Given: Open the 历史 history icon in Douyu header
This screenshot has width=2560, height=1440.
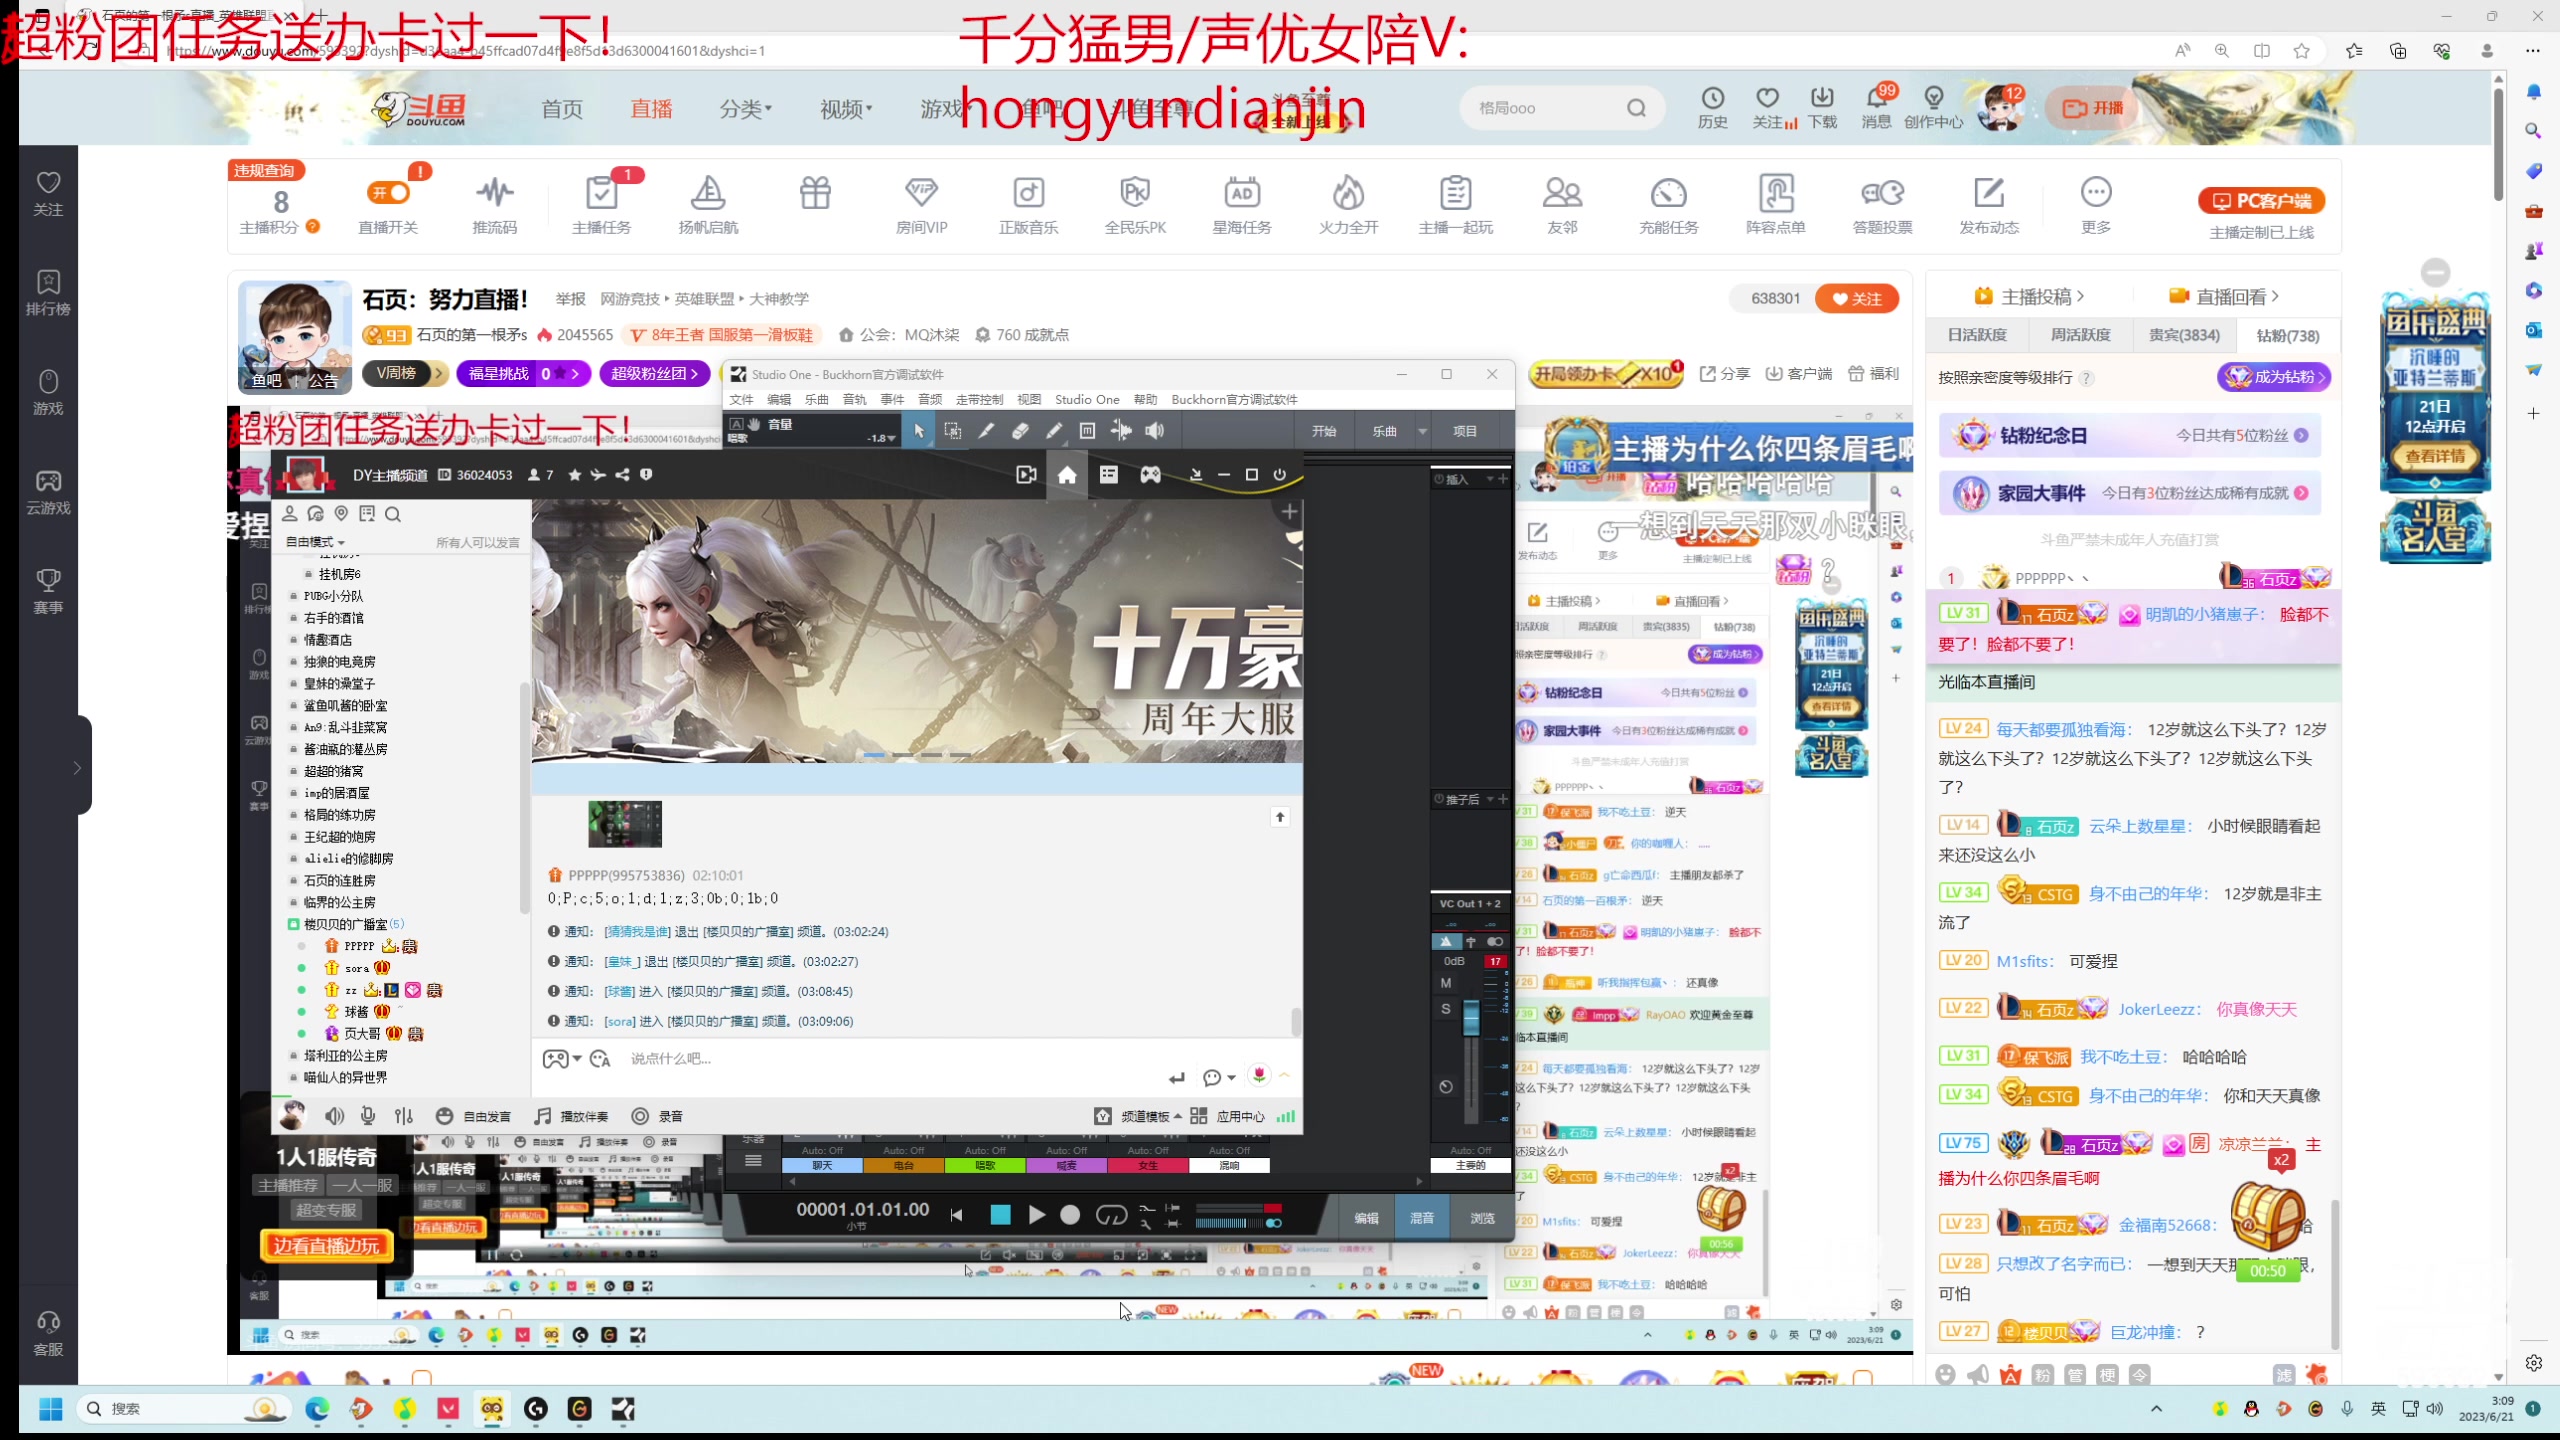Looking at the screenshot, I should pyautogui.click(x=1712, y=107).
